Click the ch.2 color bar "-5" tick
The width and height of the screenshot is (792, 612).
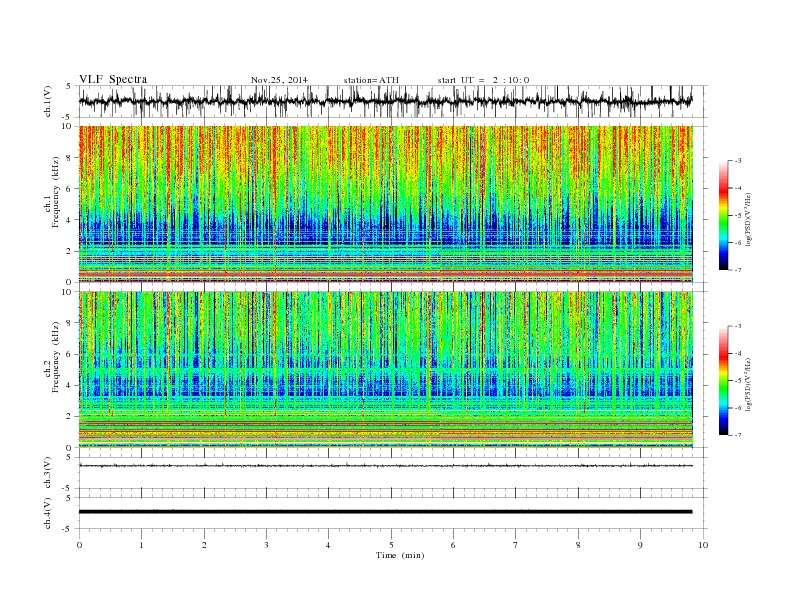click(x=738, y=381)
